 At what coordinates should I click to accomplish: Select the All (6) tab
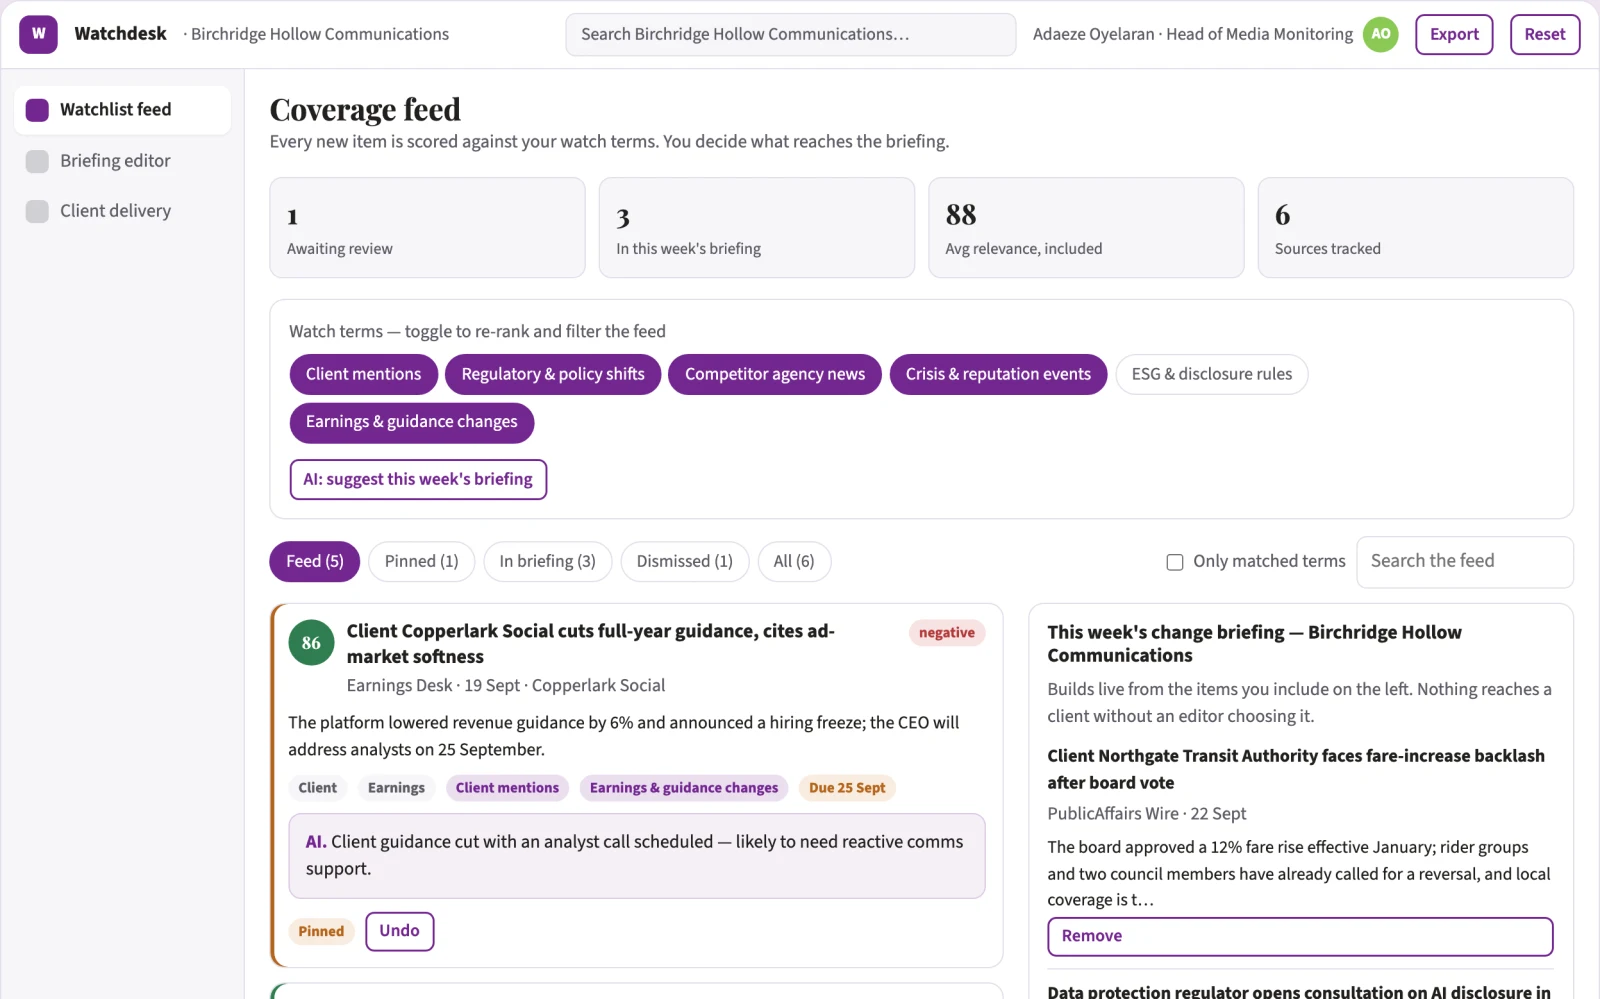[793, 561]
